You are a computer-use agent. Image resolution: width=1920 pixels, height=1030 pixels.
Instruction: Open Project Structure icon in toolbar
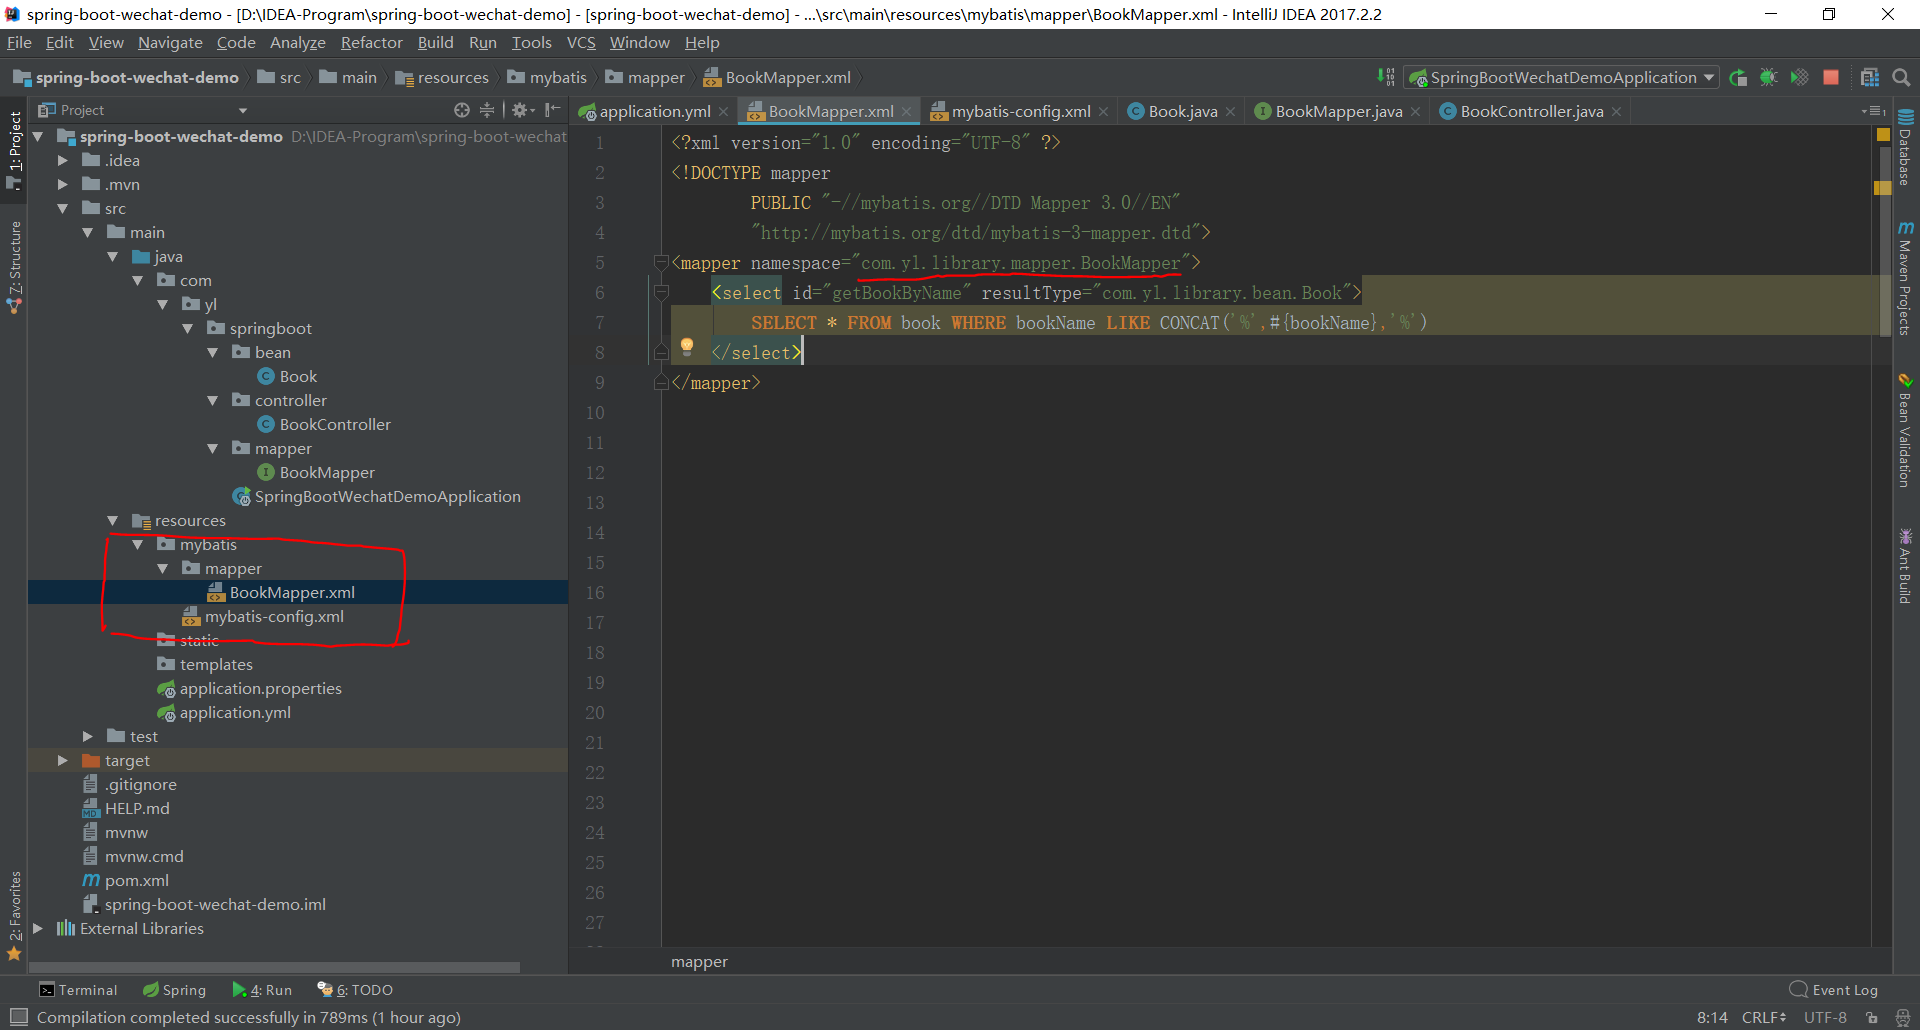tap(1869, 78)
